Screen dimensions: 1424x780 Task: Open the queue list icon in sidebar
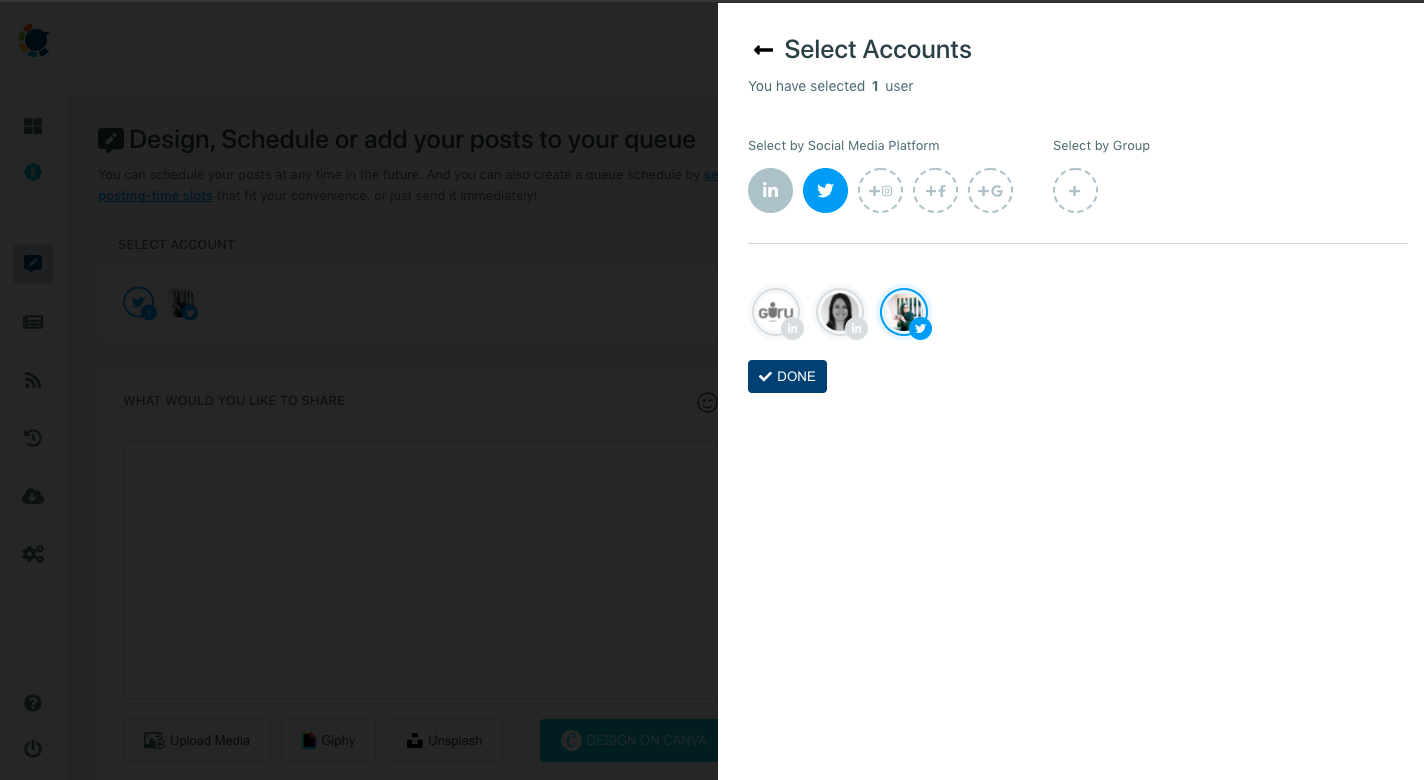point(33,321)
